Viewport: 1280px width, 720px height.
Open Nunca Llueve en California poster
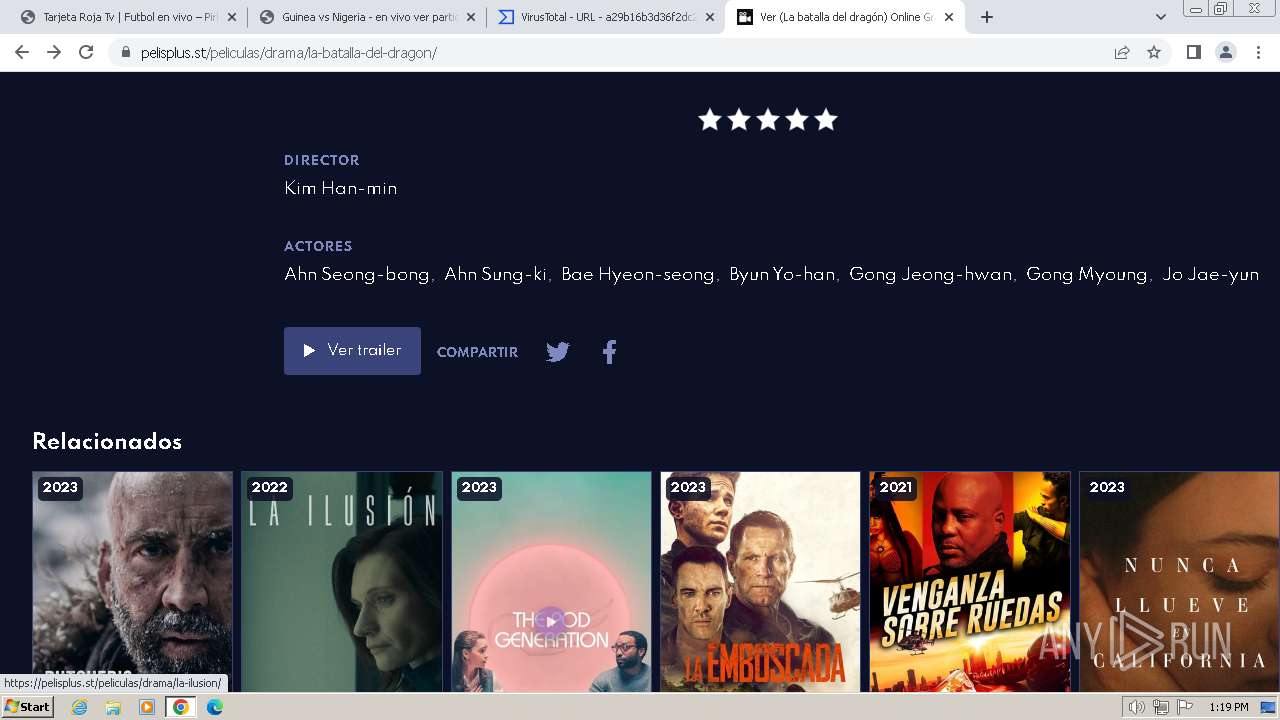(x=1179, y=582)
